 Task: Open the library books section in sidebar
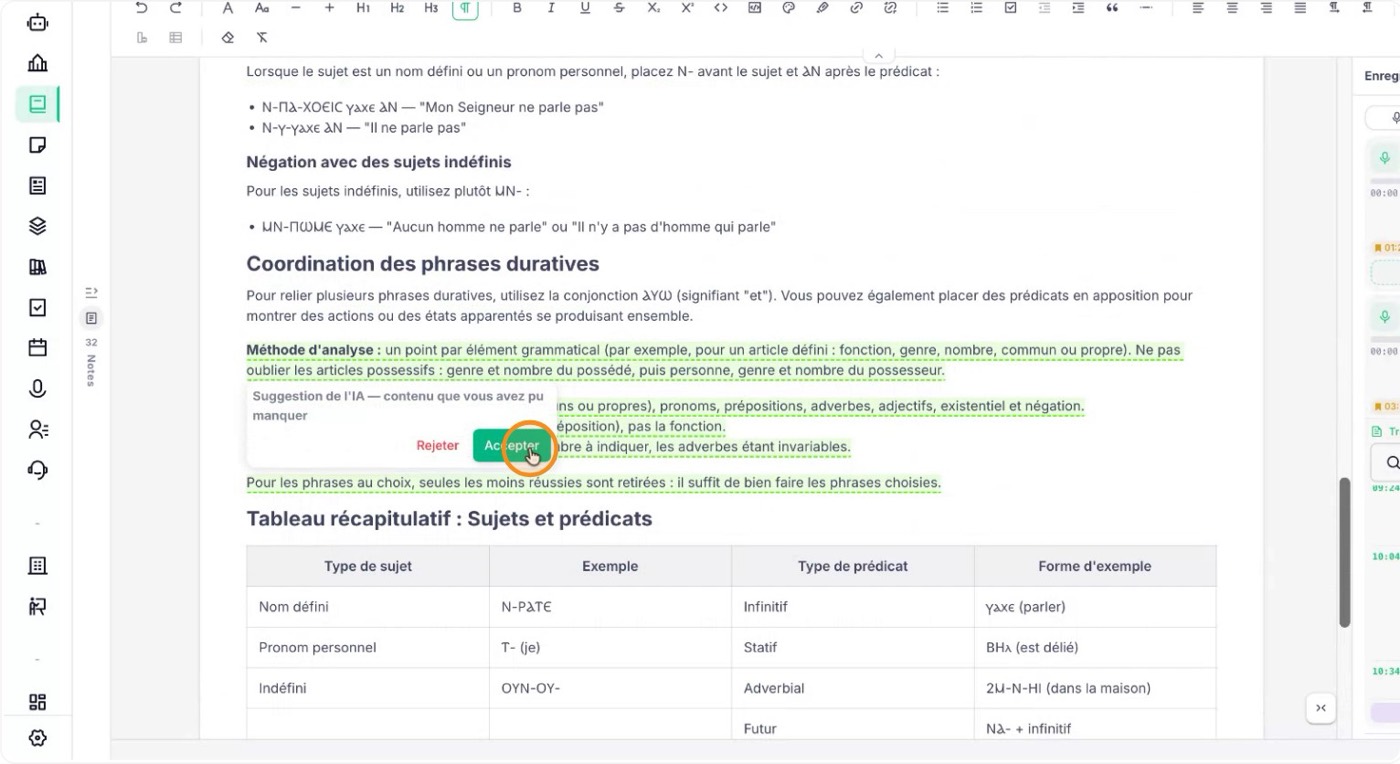click(37, 267)
